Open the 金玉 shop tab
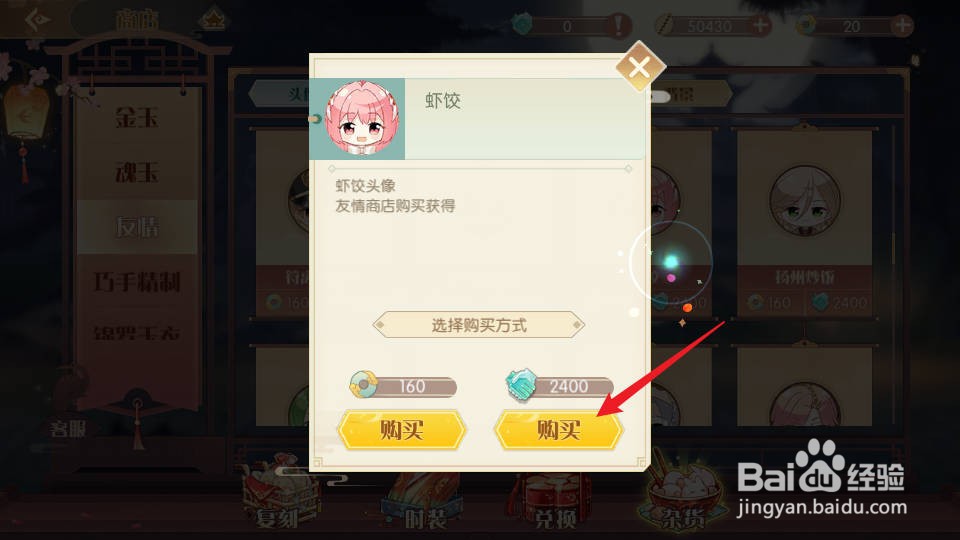 coord(137,117)
